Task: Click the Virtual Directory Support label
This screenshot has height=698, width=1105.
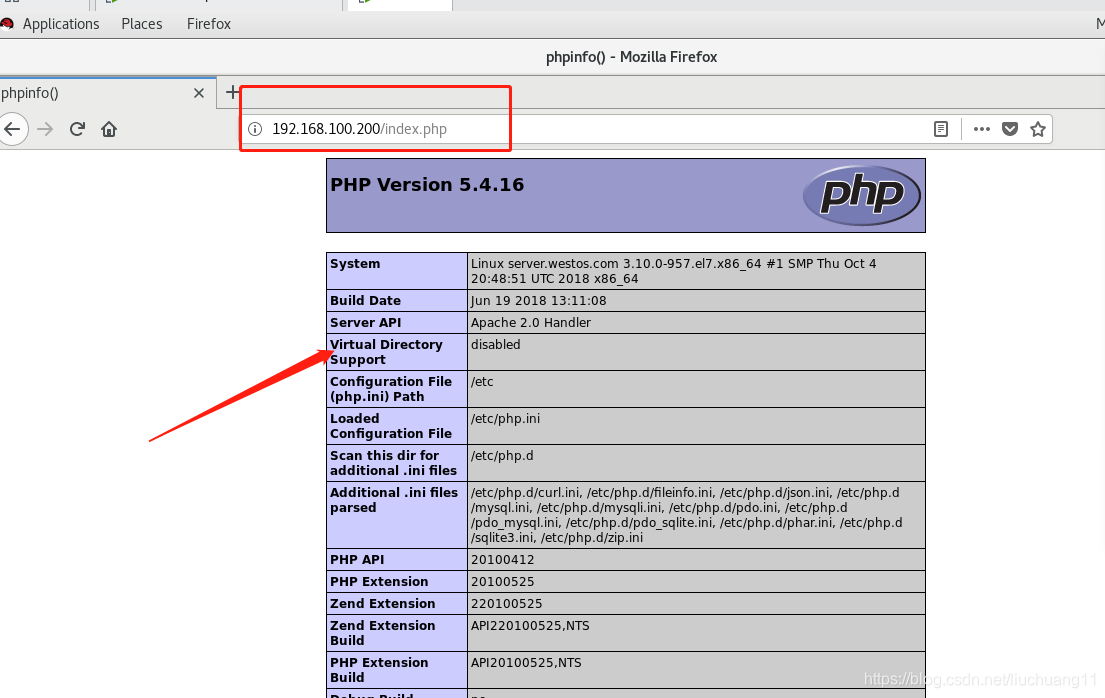Action: coord(386,352)
